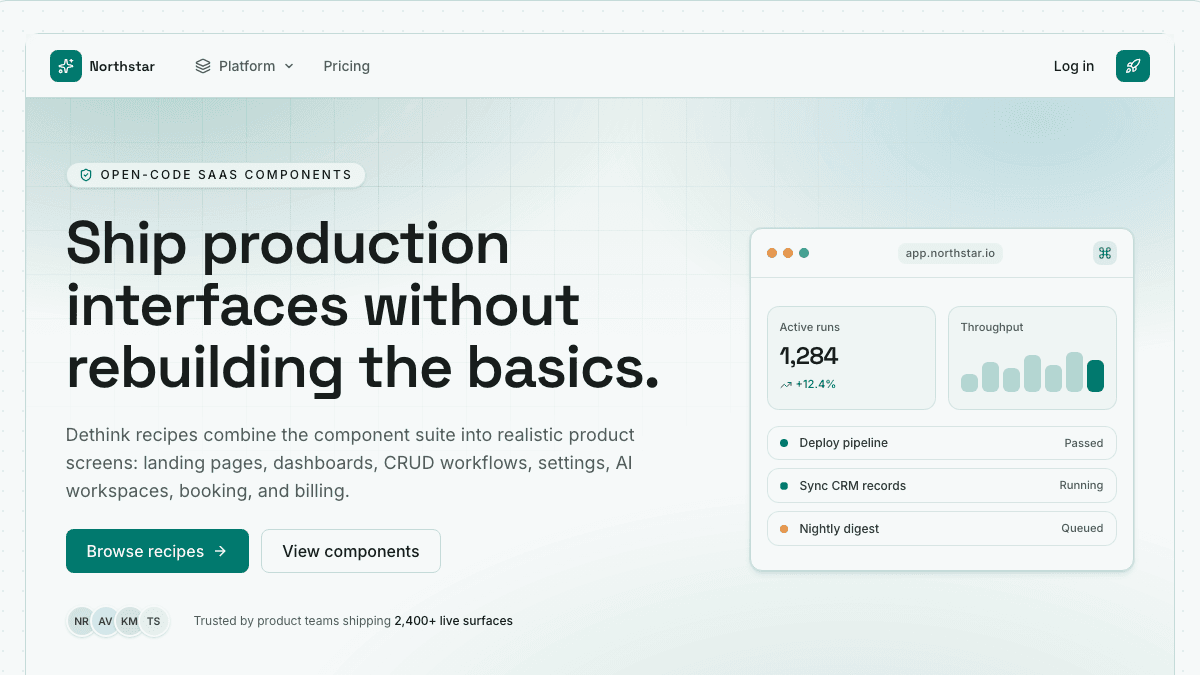Click the rocket icon button in navbar
Screen dimensions: 1200x675
[1133, 66]
